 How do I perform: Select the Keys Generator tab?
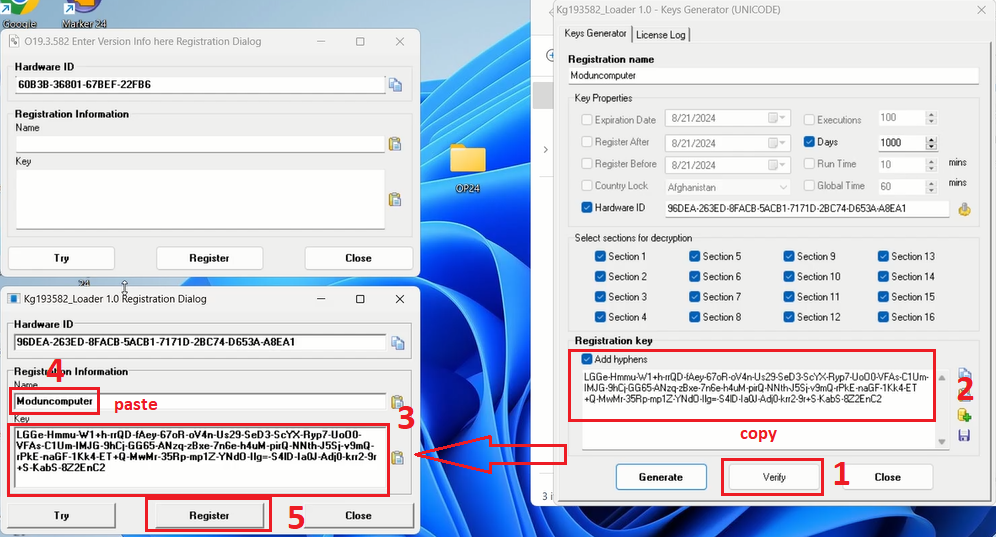click(x=596, y=34)
